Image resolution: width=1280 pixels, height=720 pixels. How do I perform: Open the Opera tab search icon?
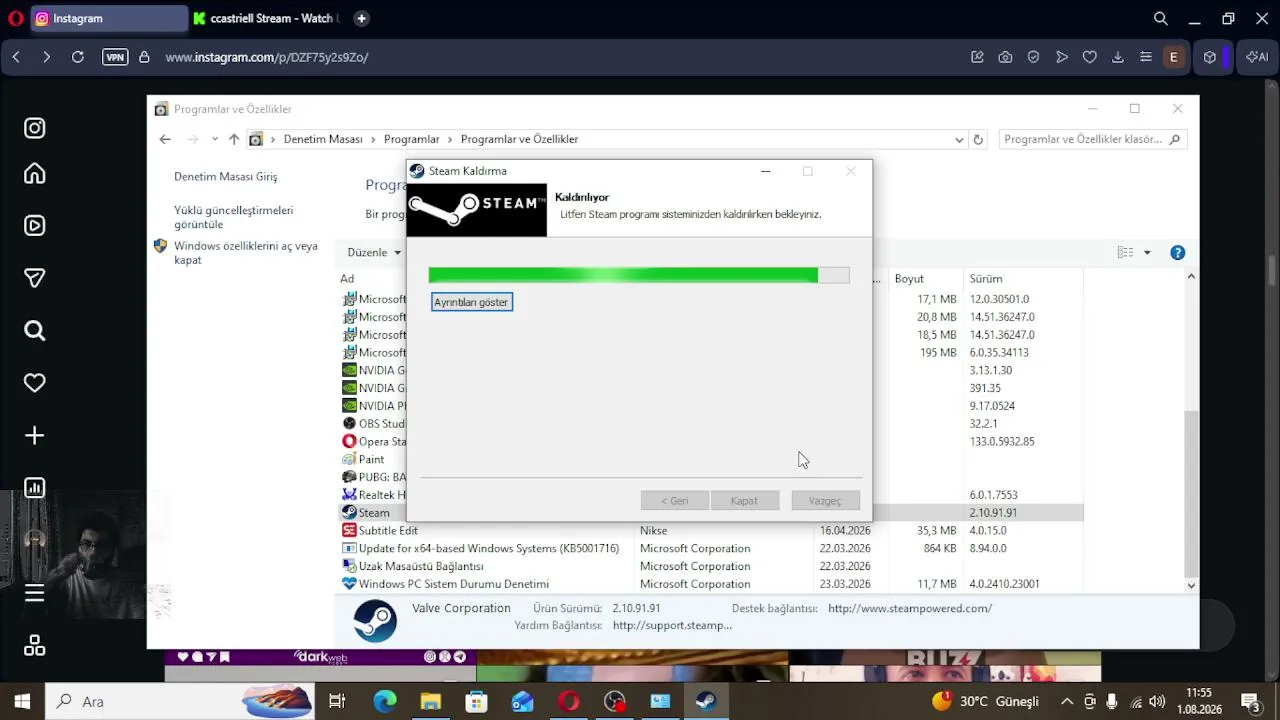[1161, 18]
